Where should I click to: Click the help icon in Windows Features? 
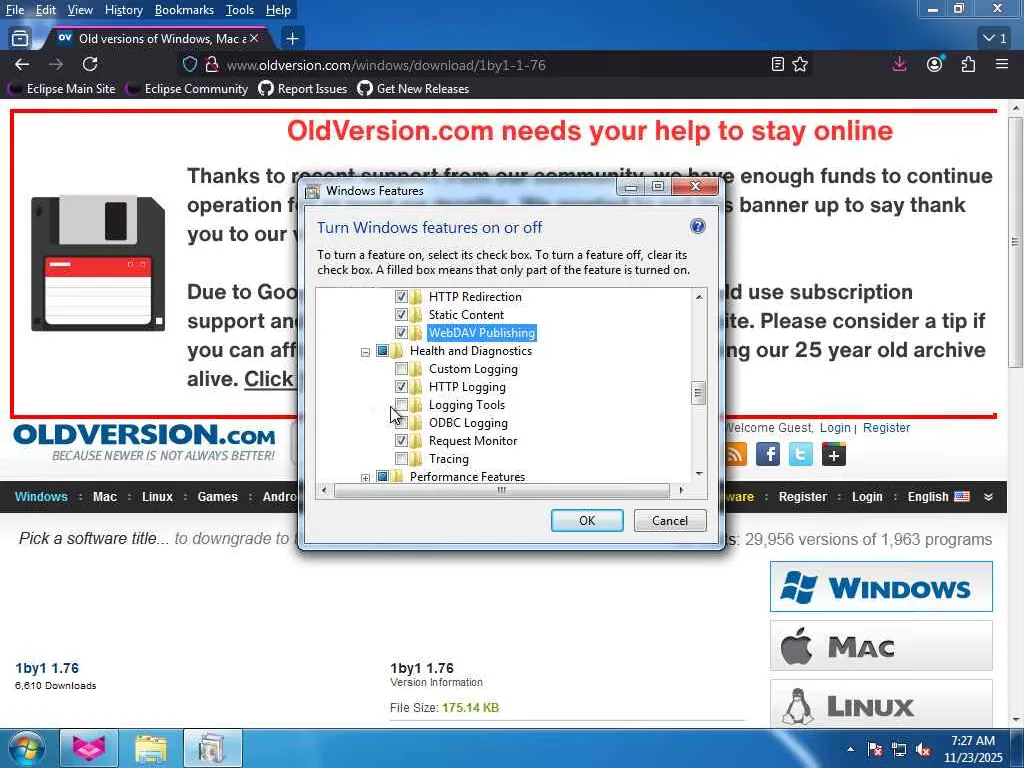697,227
